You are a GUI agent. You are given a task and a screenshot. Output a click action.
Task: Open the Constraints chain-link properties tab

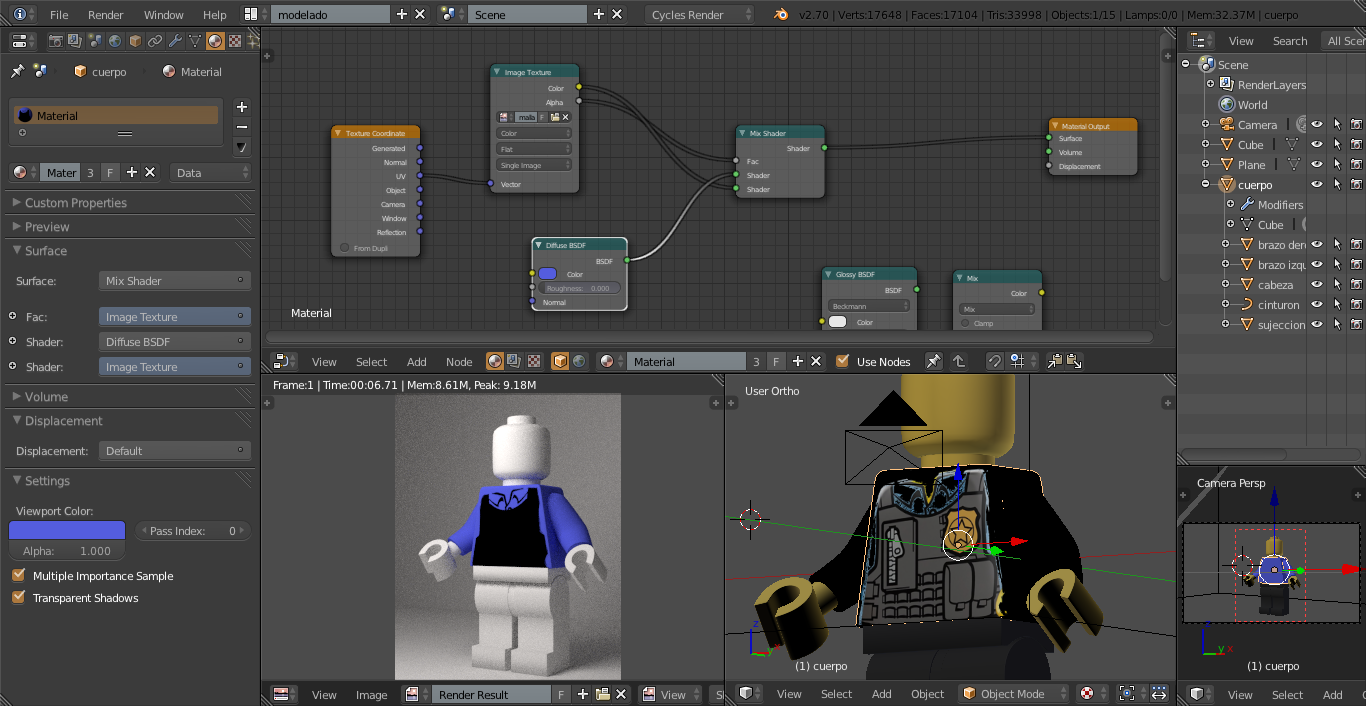(155, 41)
